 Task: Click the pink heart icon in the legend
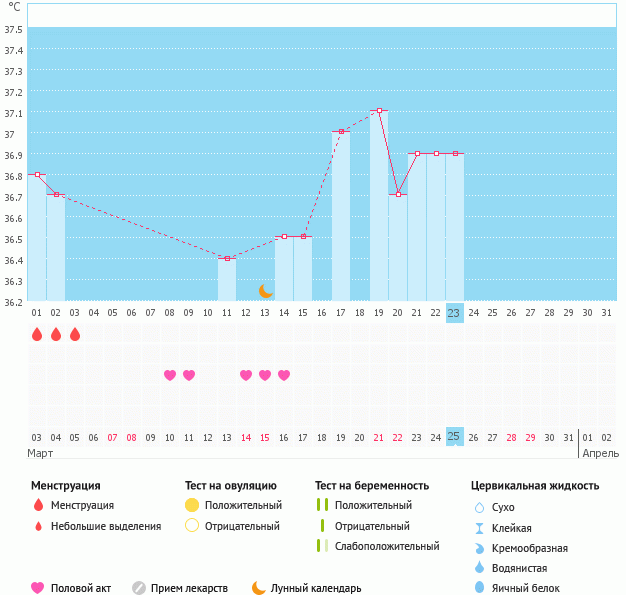coord(38,588)
